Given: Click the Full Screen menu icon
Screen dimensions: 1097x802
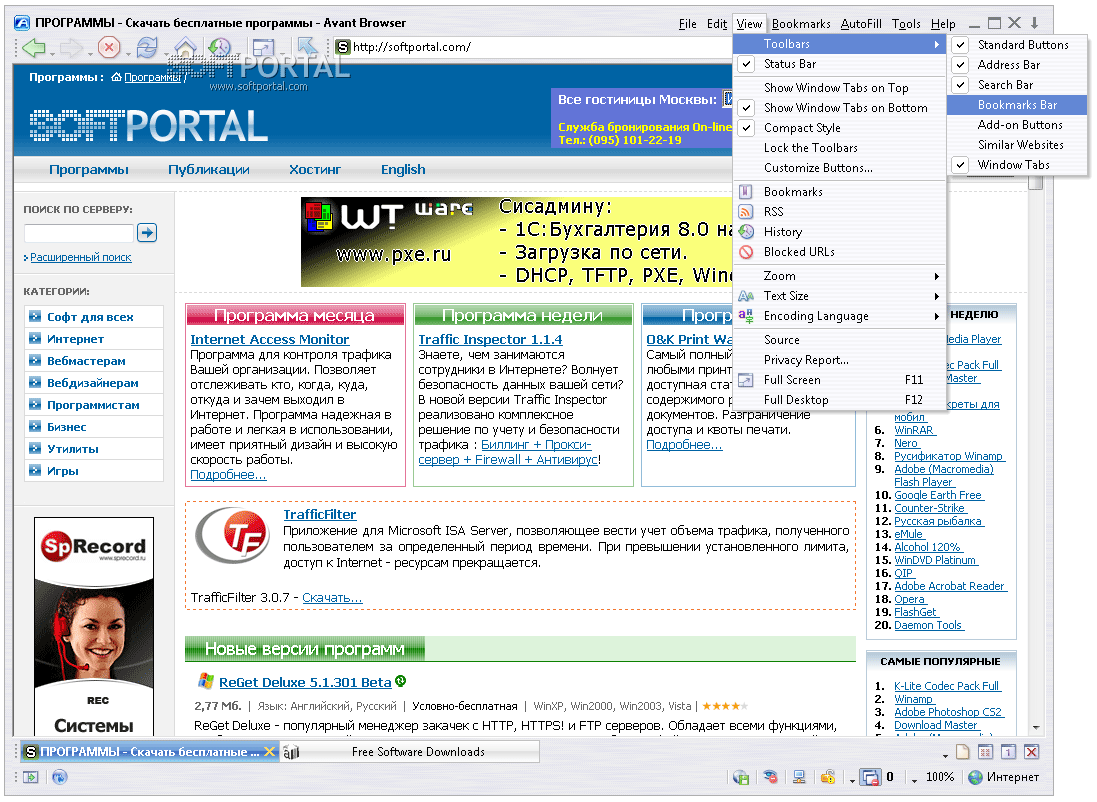Looking at the screenshot, I should [x=746, y=379].
